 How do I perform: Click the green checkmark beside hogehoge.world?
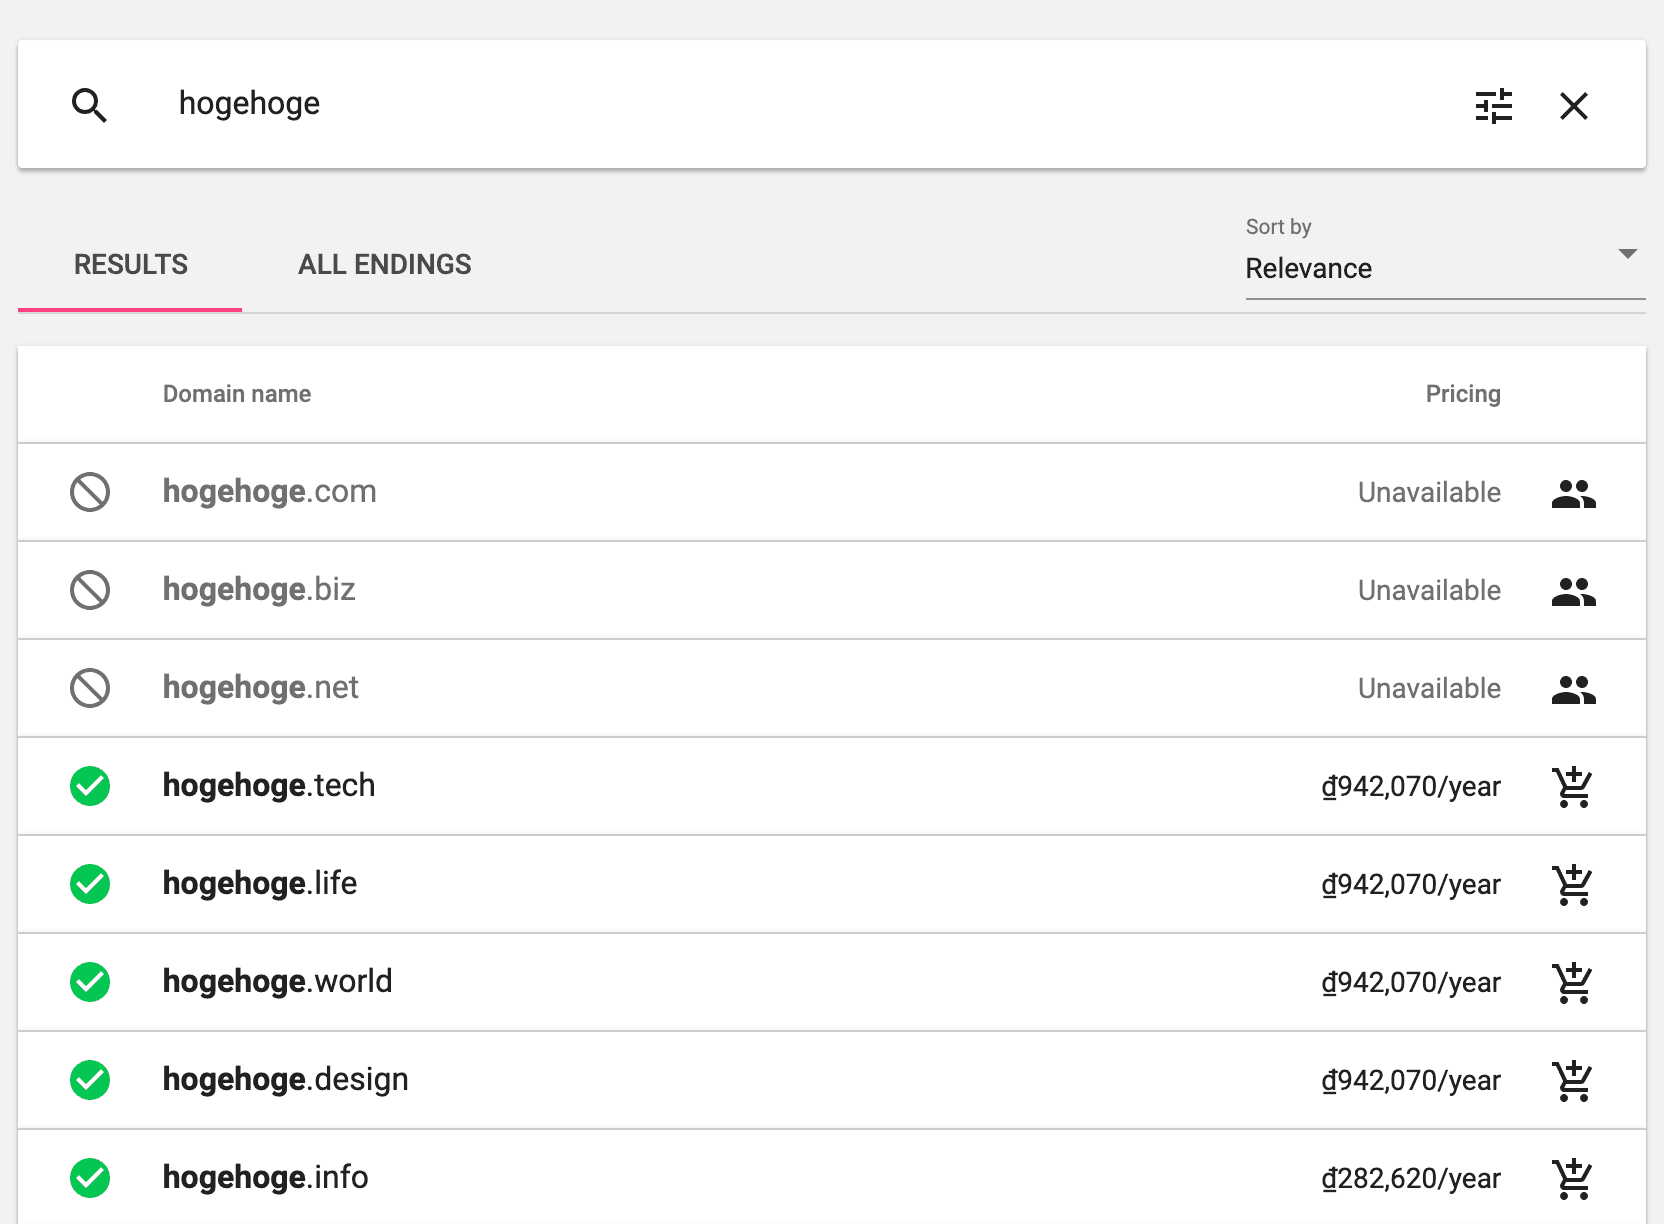tap(90, 982)
